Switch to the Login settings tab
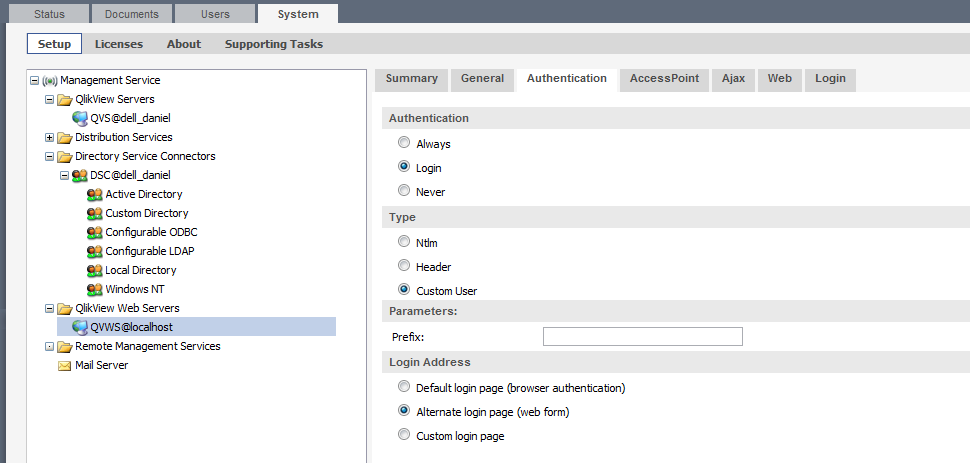The image size is (970, 463). tap(830, 79)
